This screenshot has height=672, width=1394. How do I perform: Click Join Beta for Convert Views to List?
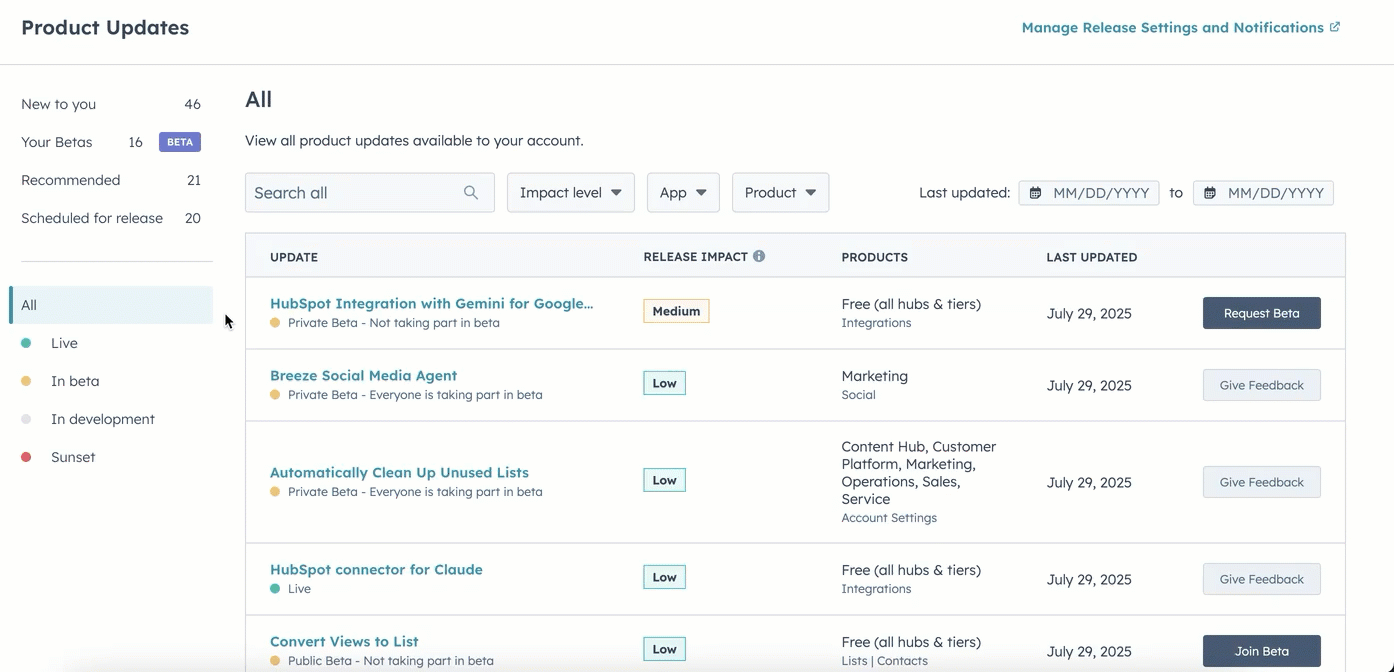[1261, 651]
